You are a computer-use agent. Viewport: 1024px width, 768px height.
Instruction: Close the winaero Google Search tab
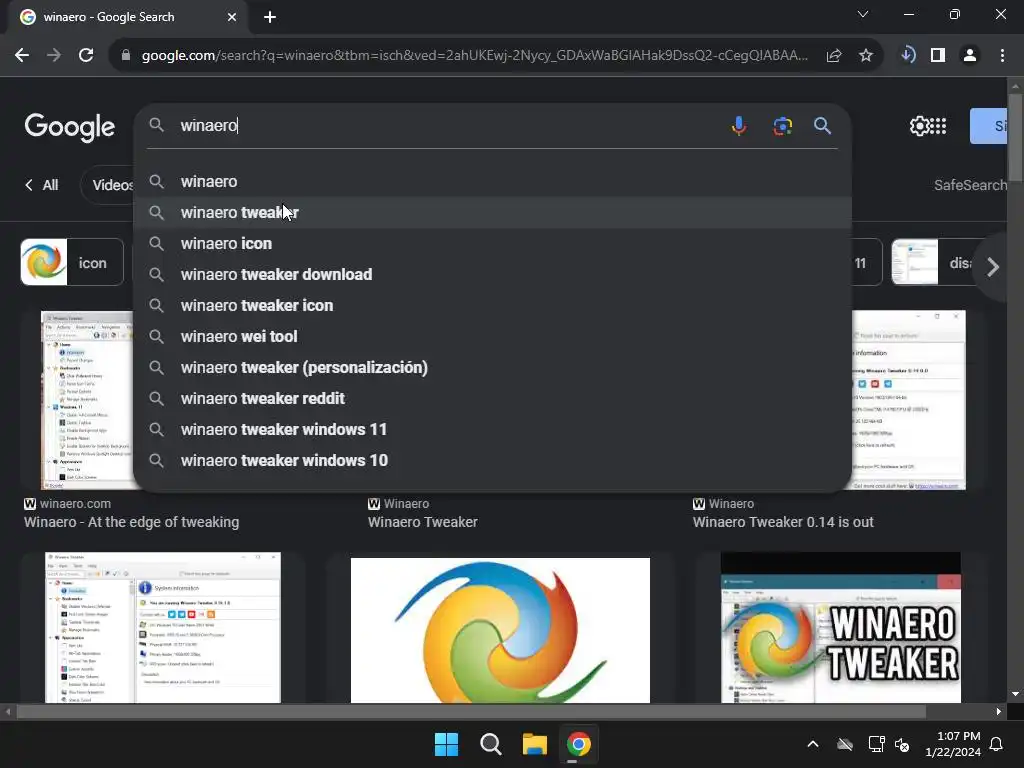pyautogui.click(x=232, y=17)
